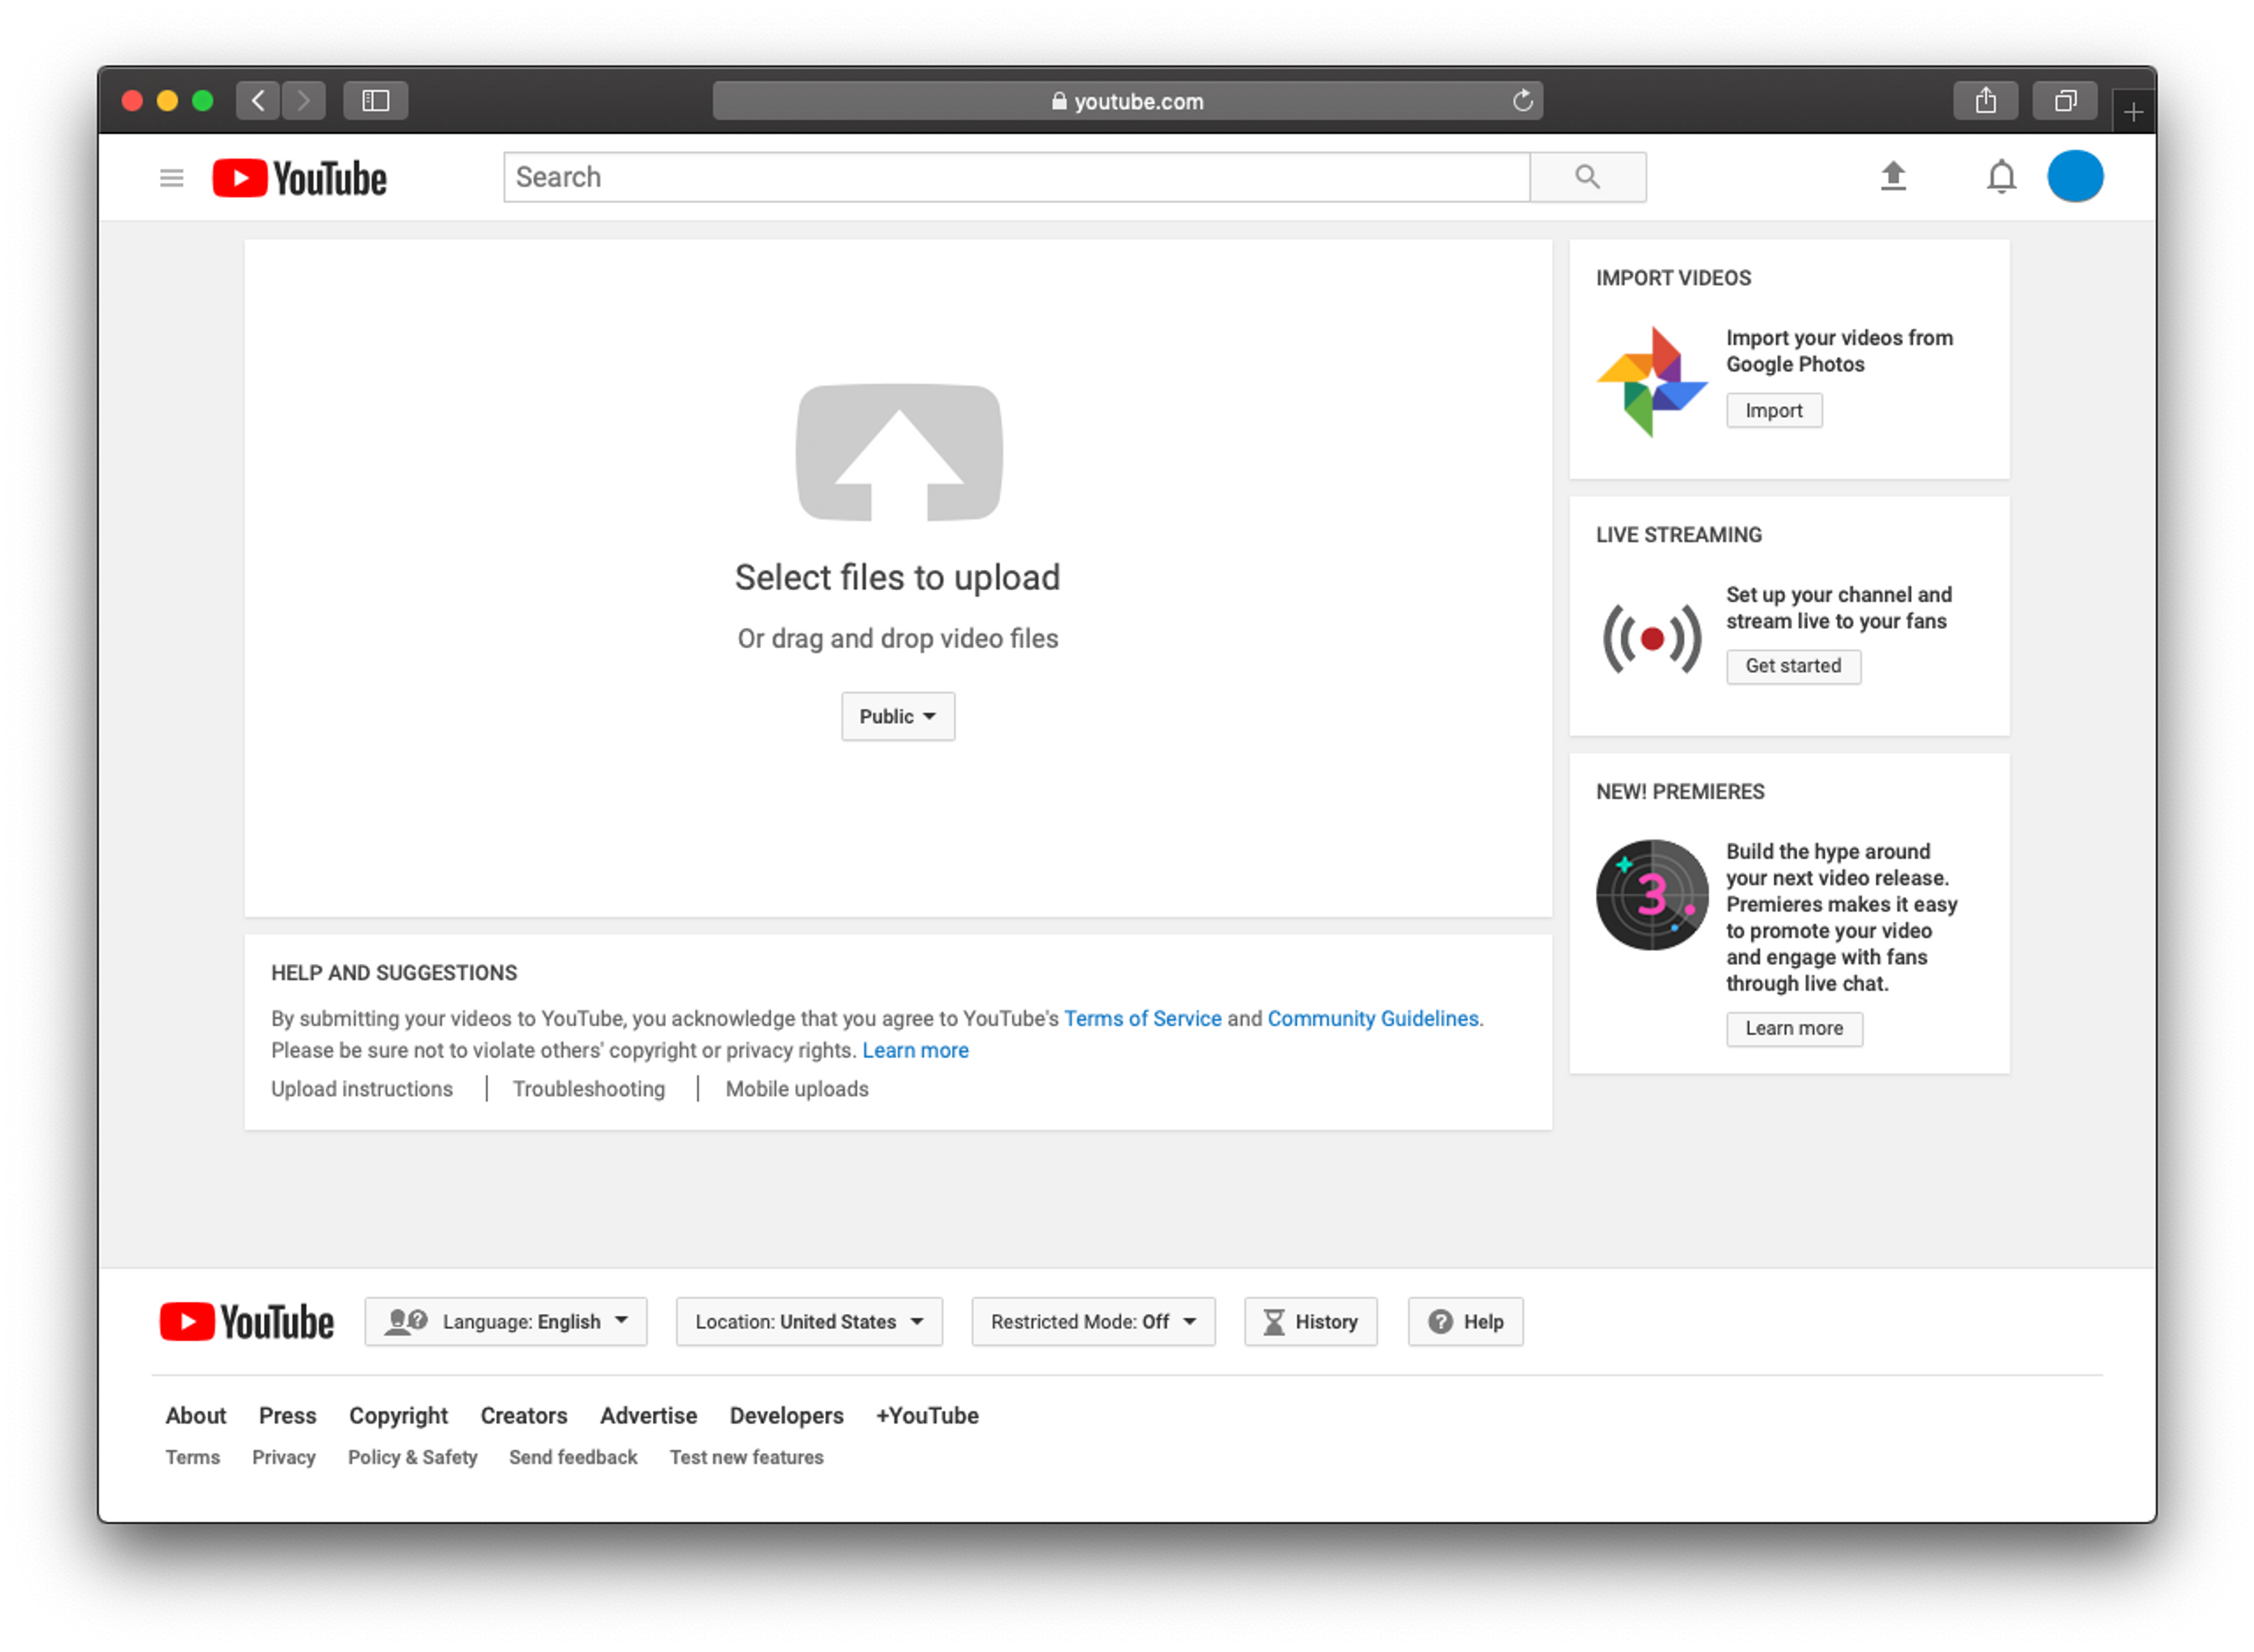Show all tabs overview button
2254x1652 pixels.
(x=2064, y=100)
